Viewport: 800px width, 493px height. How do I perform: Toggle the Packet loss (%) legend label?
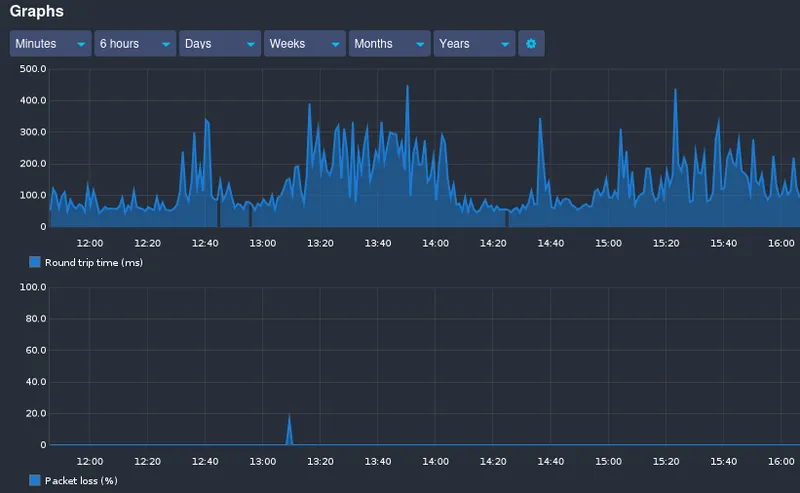(81, 481)
